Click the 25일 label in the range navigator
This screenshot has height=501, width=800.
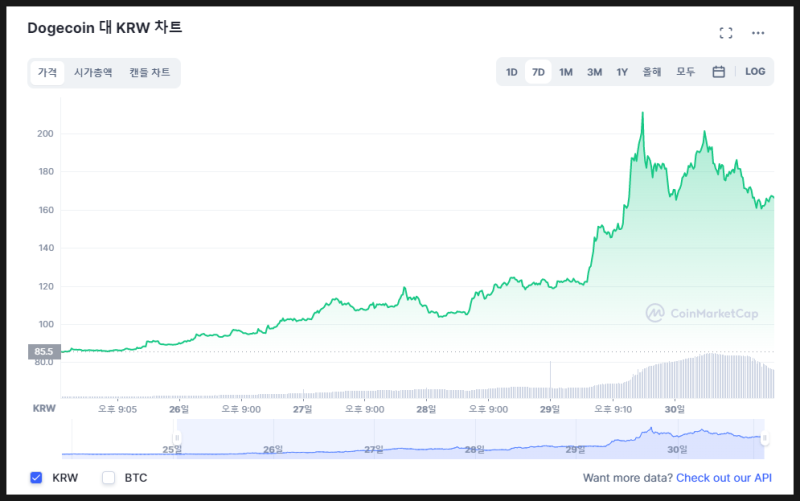click(172, 449)
